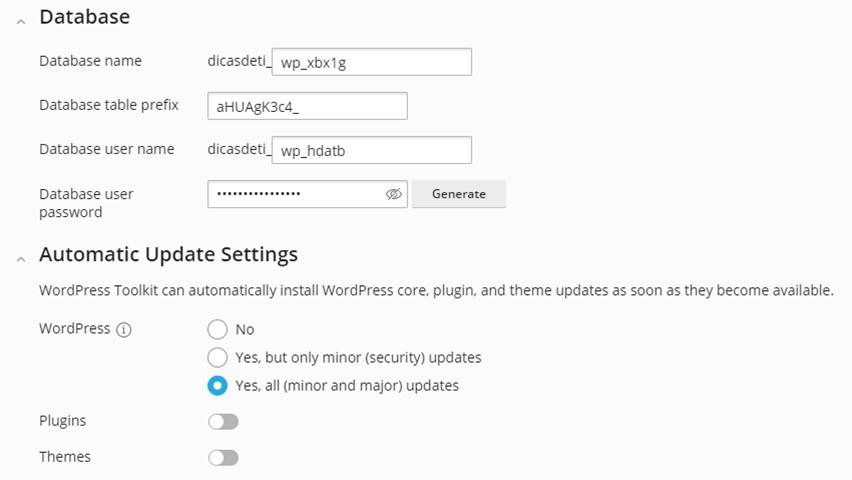
Task: Click the "Database table prefix" label
Action: pos(108,105)
